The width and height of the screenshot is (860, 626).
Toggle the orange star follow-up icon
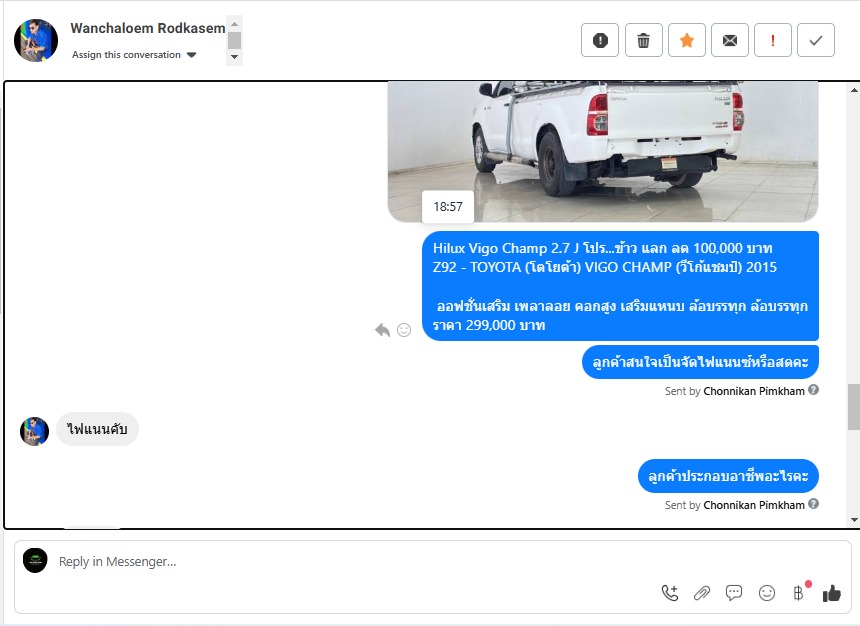pos(687,40)
